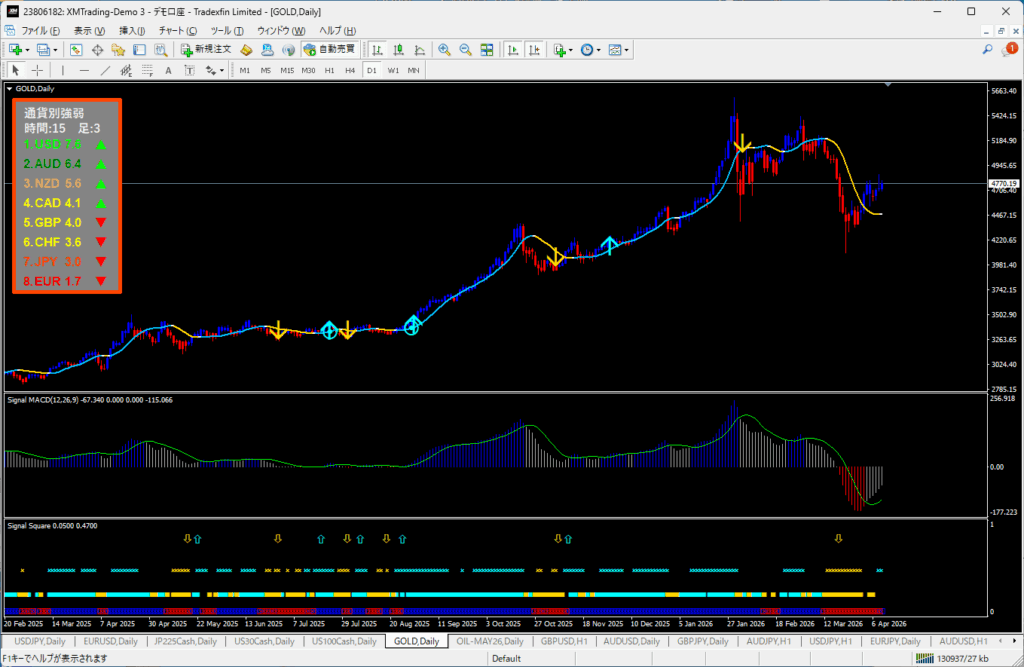Click the chart shift marker triangle at top

pyautogui.click(x=886, y=86)
